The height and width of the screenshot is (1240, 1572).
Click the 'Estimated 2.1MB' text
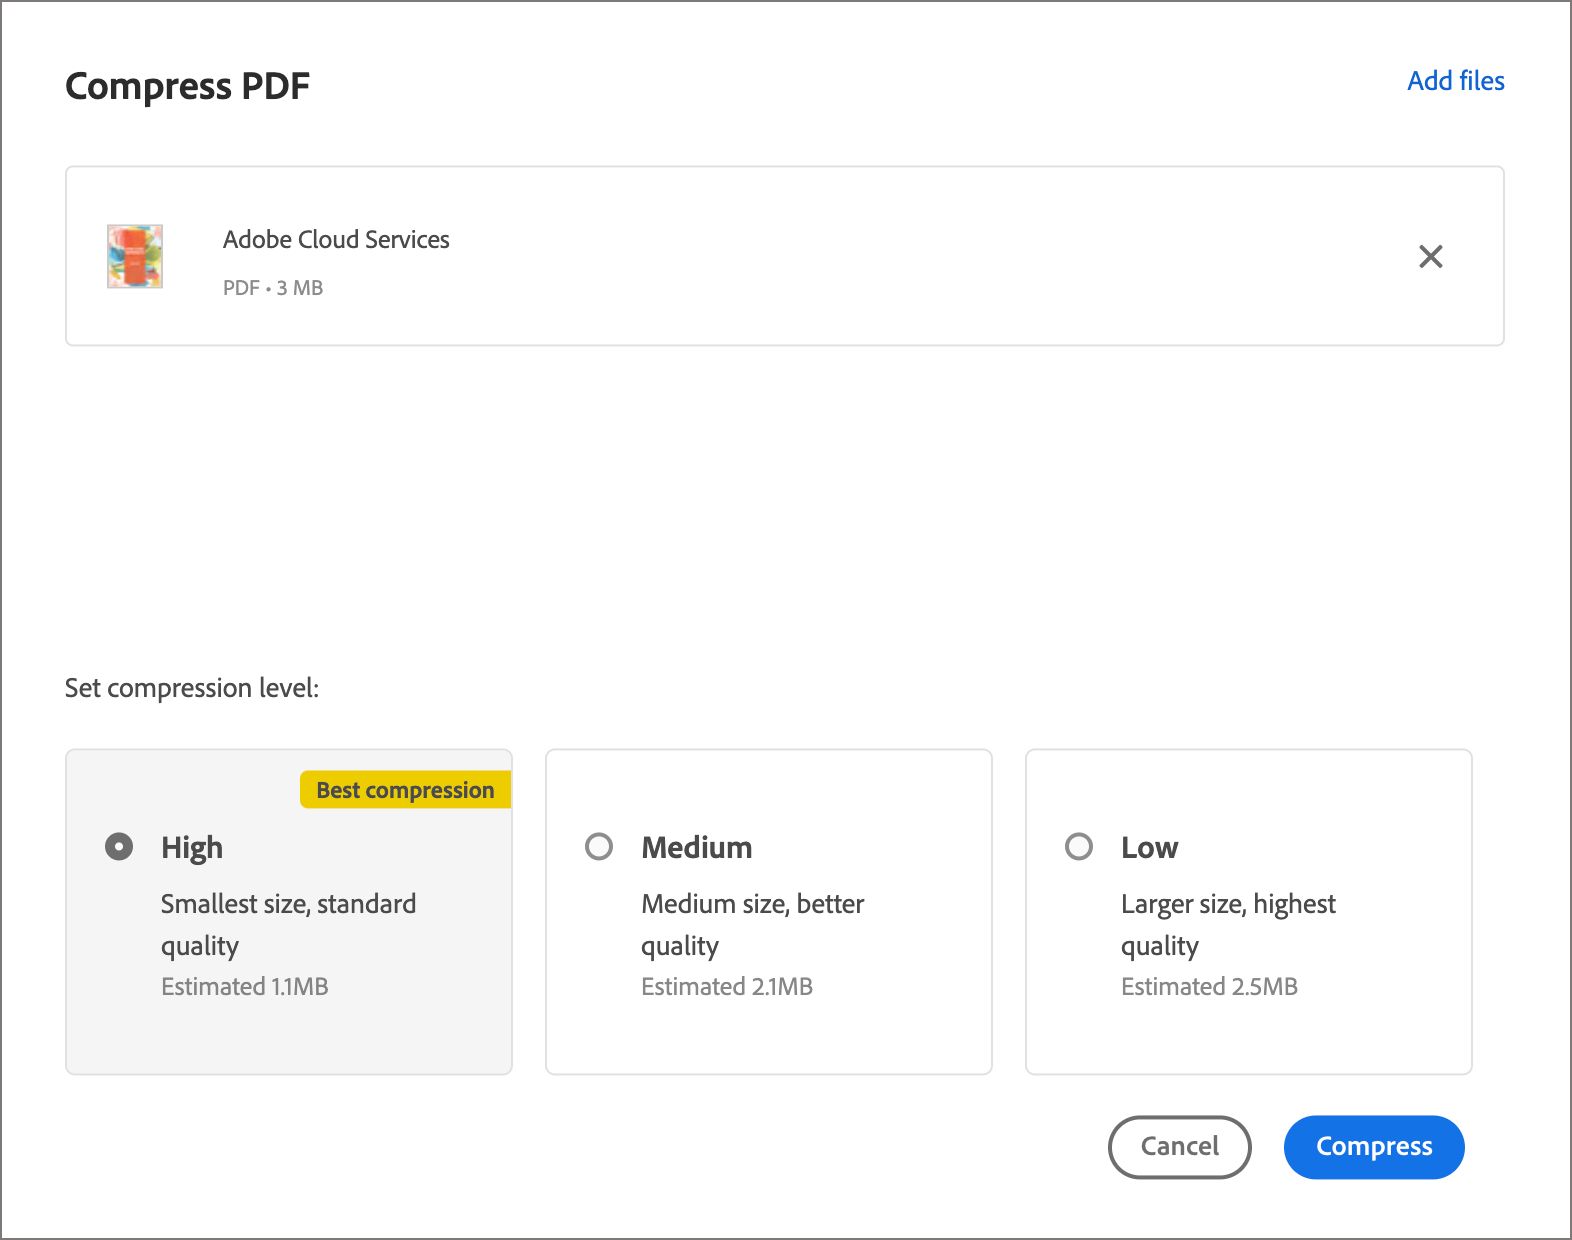(727, 987)
